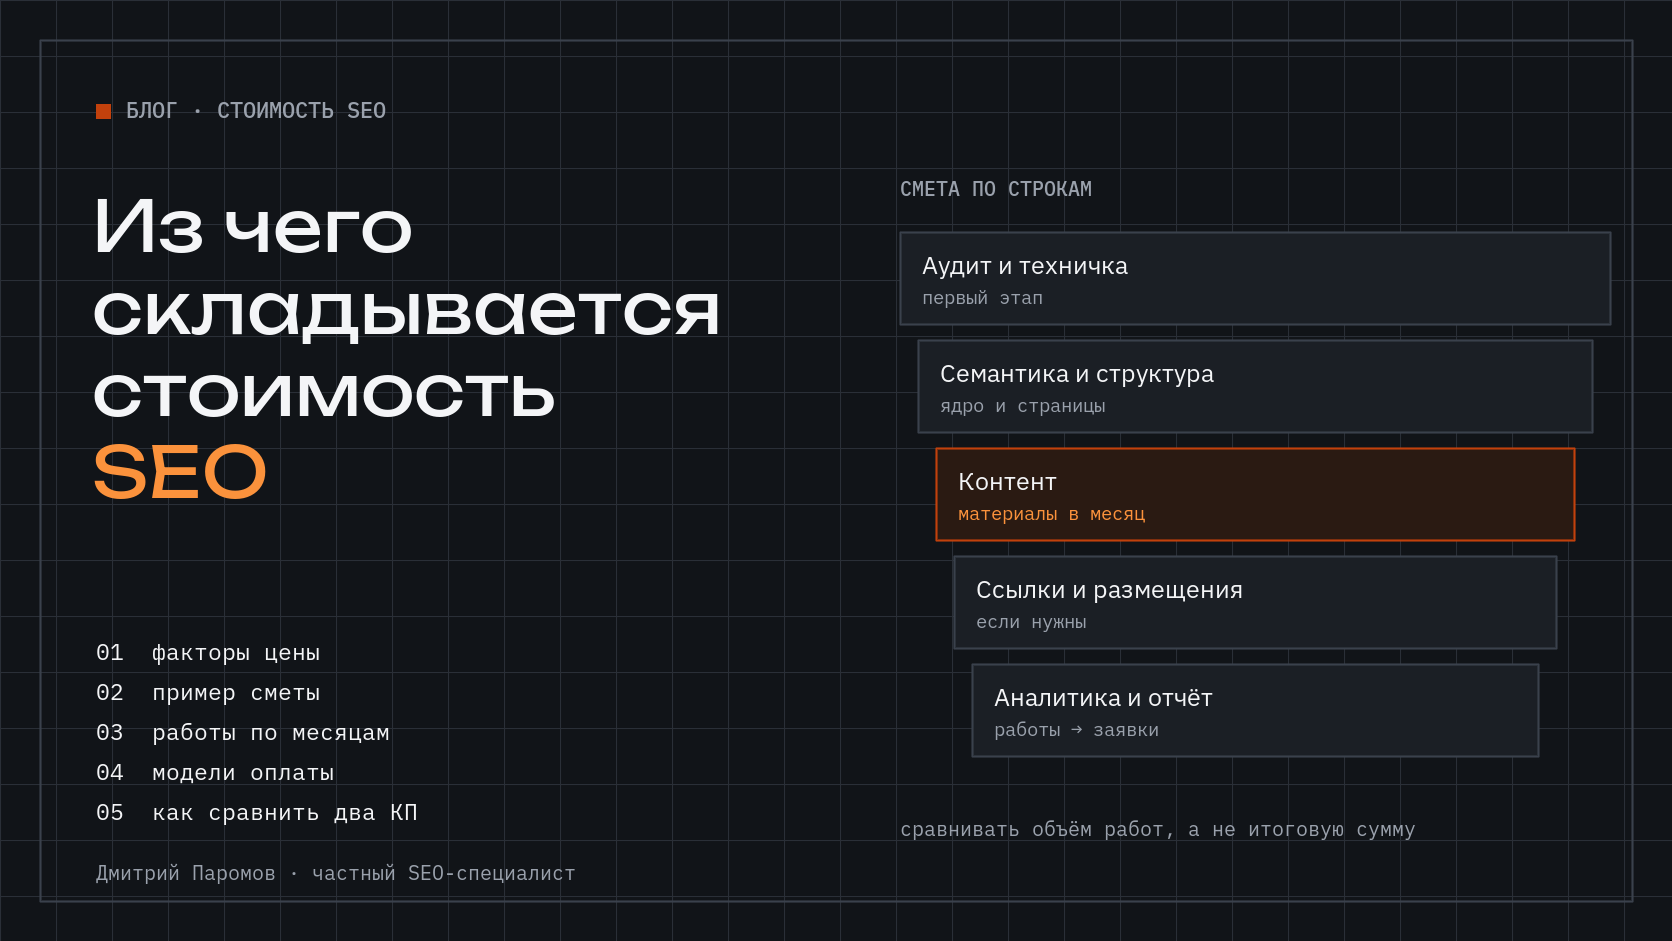
Task: Click the orange square before БЛОГ
Action: 103,111
